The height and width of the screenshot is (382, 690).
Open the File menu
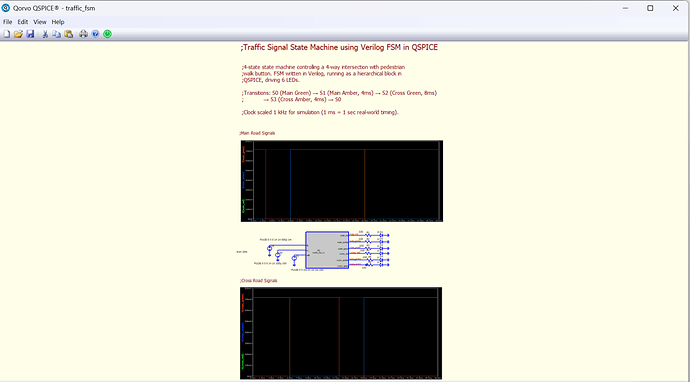coord(7,22)
